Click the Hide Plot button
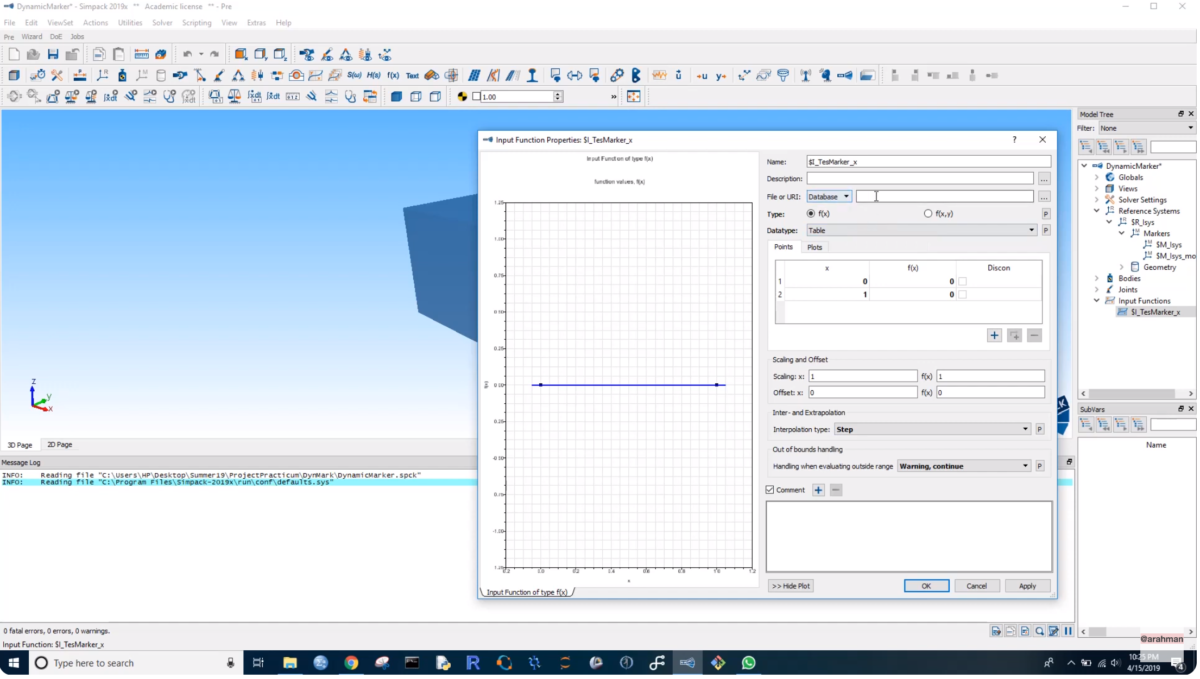This screenshot has width=1200, height=679. pos(791,586)
